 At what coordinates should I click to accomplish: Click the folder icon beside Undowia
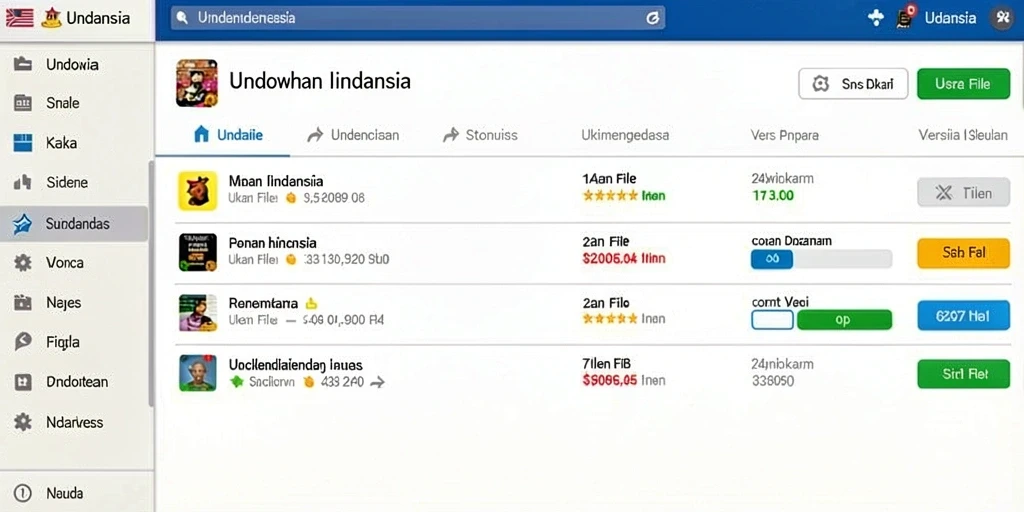coord(23,64)
